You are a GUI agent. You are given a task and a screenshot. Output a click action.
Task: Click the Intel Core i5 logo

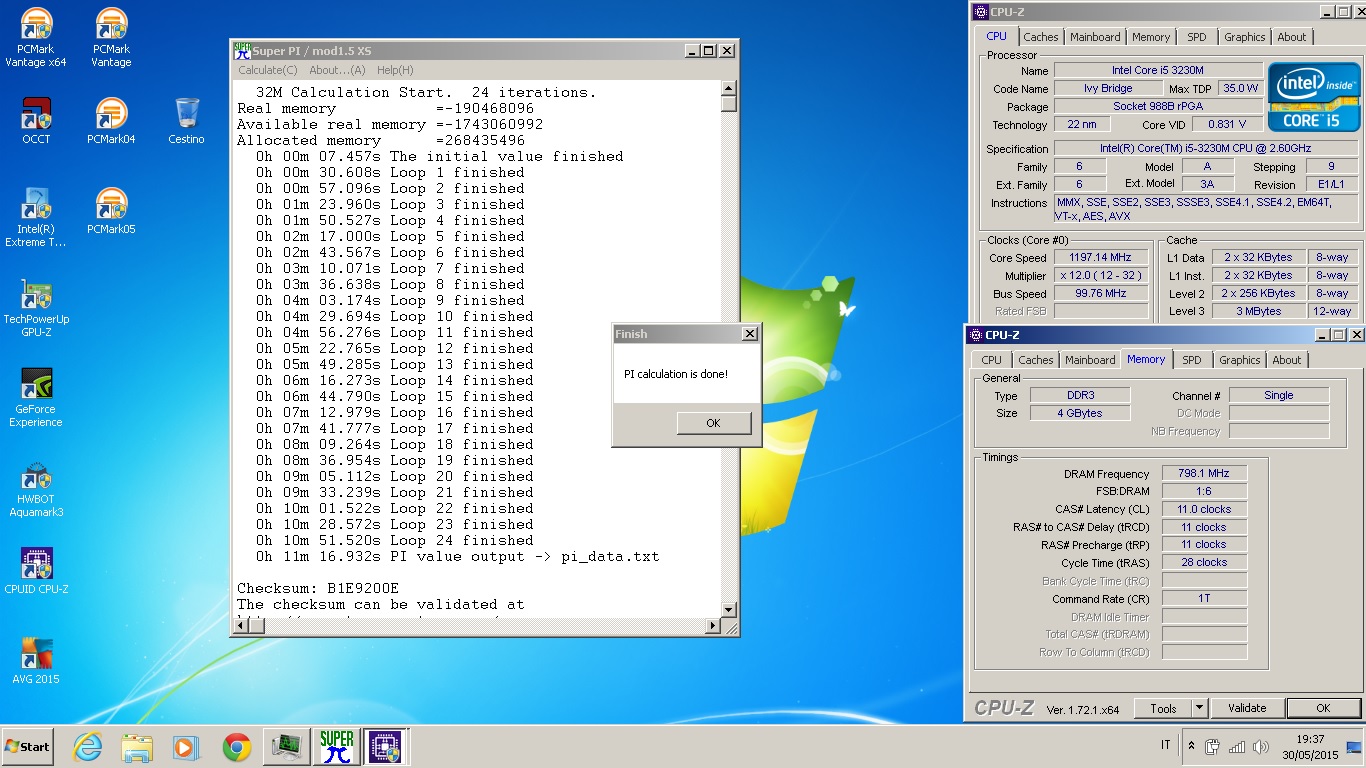pyautogui.click(x=1314, y=97)
